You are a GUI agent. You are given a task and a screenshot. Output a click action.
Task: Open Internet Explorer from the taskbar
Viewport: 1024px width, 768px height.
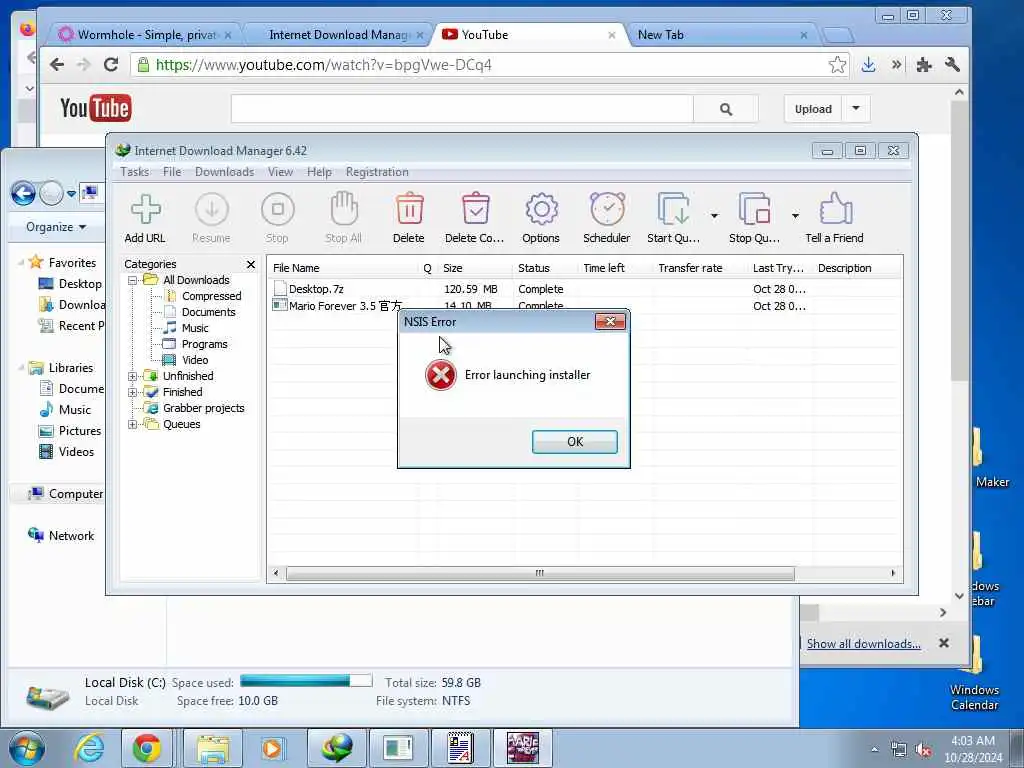(x=88, y=748)
